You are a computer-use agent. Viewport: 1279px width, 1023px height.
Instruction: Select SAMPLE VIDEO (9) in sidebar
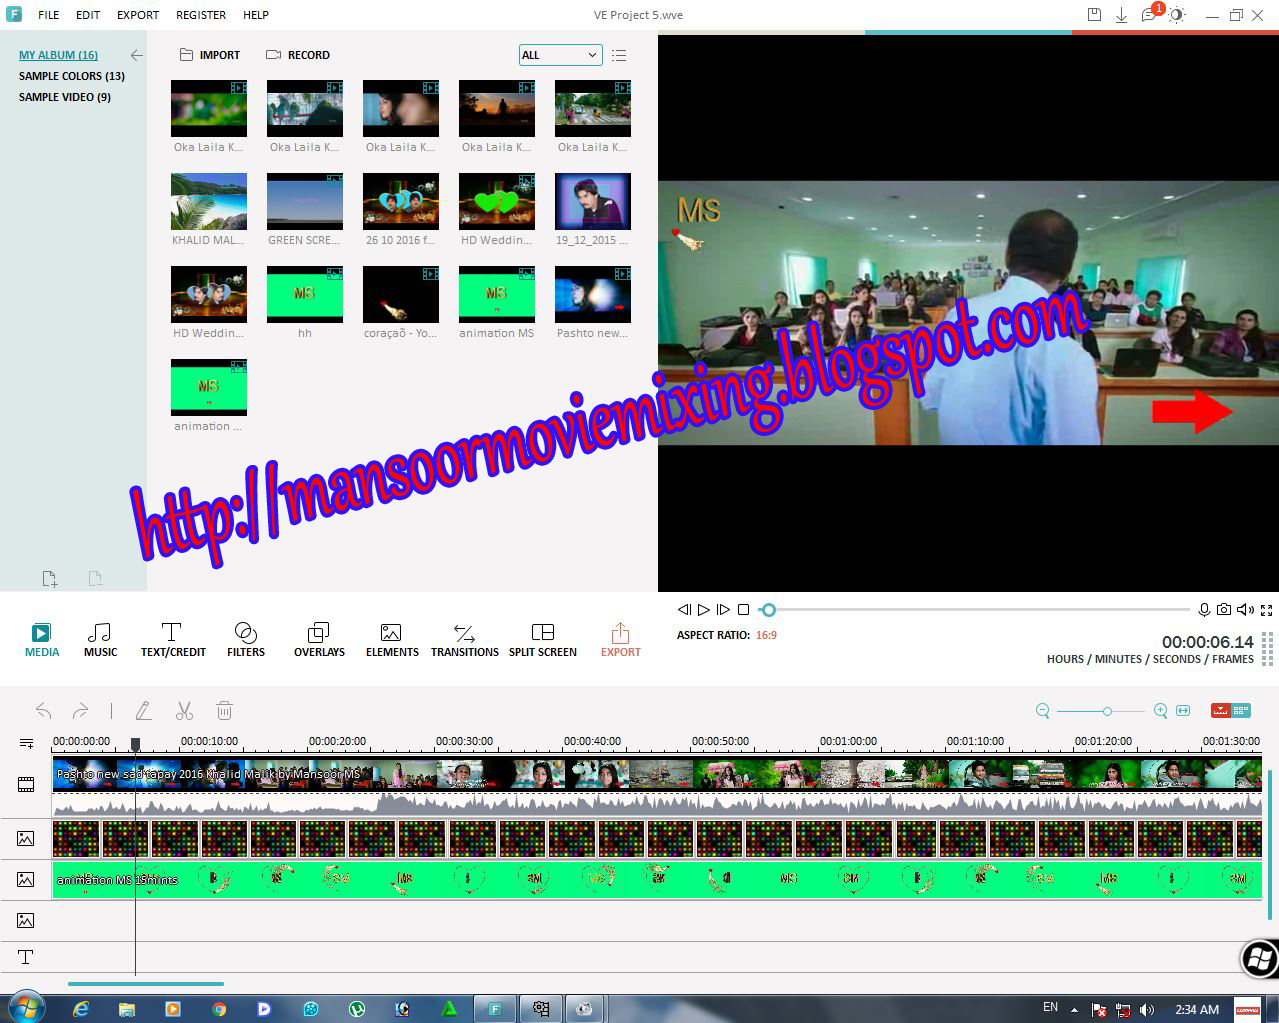point(65,97)
